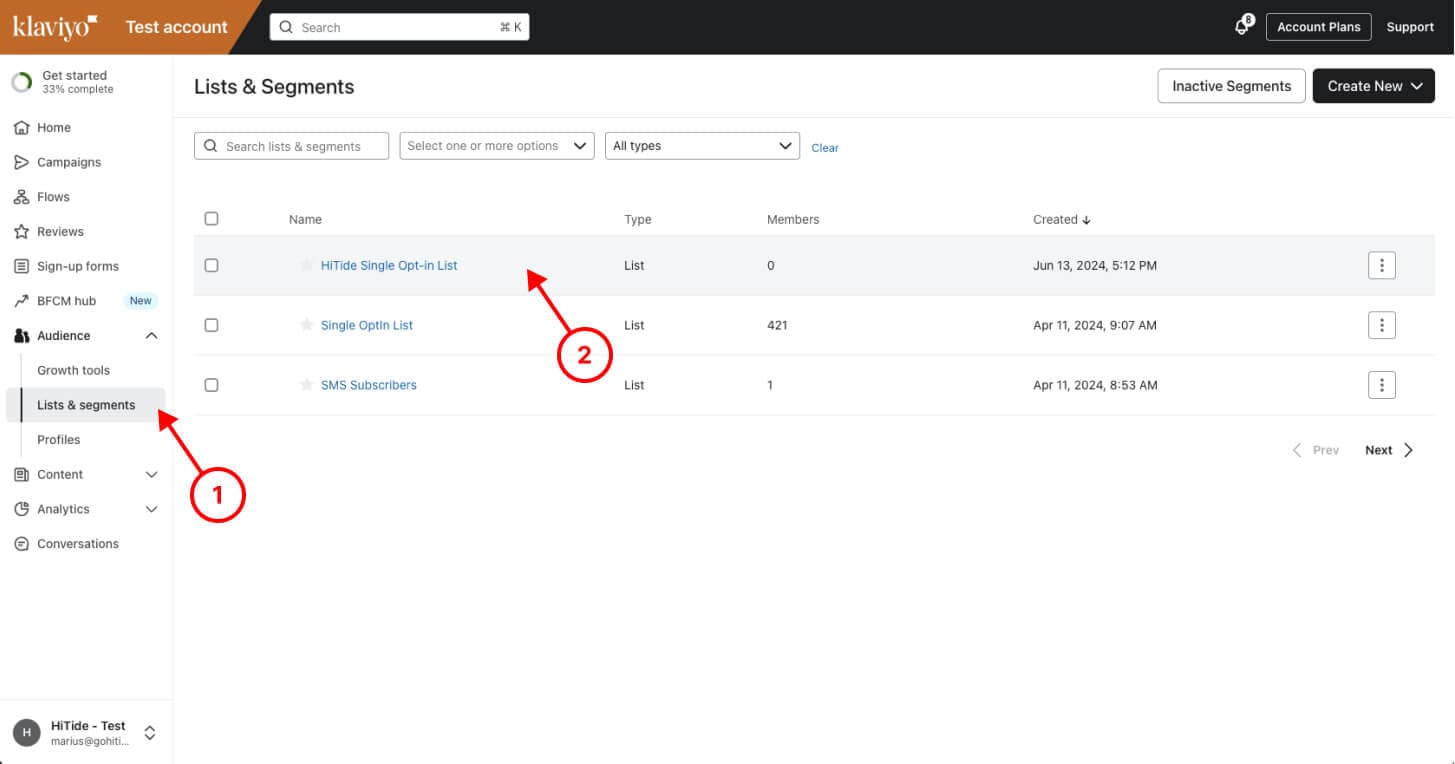This screenshot has width=1455, height=764.
Task: Check the Single OptIn List row
Action: pos(211,325)
